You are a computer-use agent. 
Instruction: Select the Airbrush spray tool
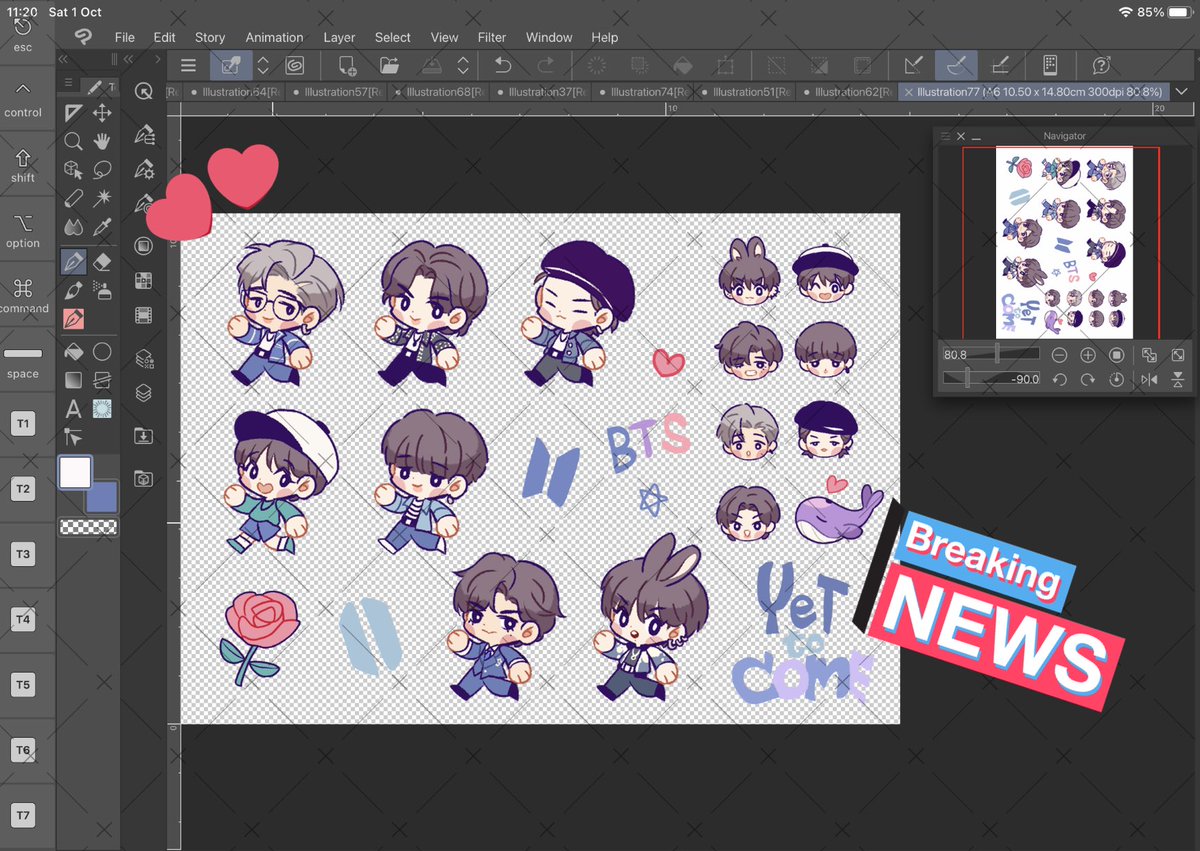[x=102, y=290]
